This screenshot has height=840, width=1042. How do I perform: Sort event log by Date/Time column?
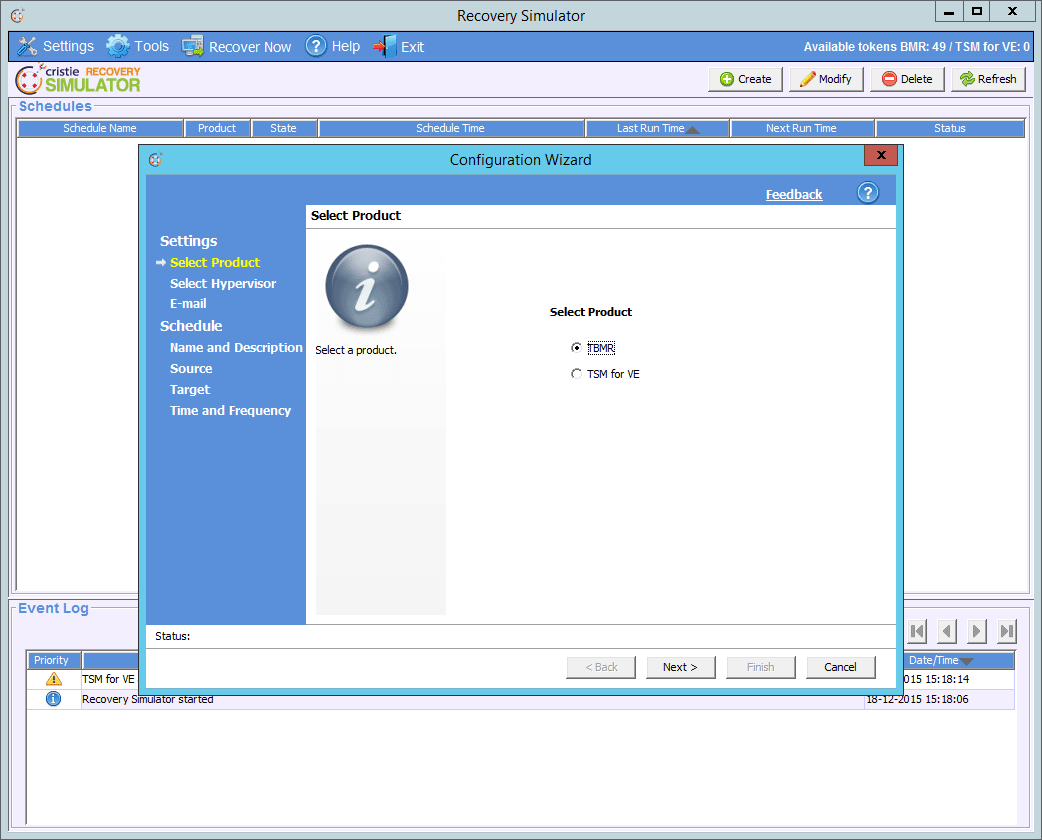959,661
